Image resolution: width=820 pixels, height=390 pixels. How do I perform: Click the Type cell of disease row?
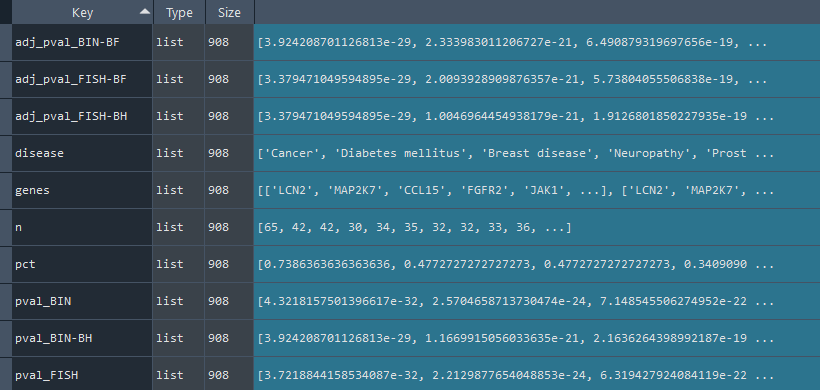click(178, 154)
